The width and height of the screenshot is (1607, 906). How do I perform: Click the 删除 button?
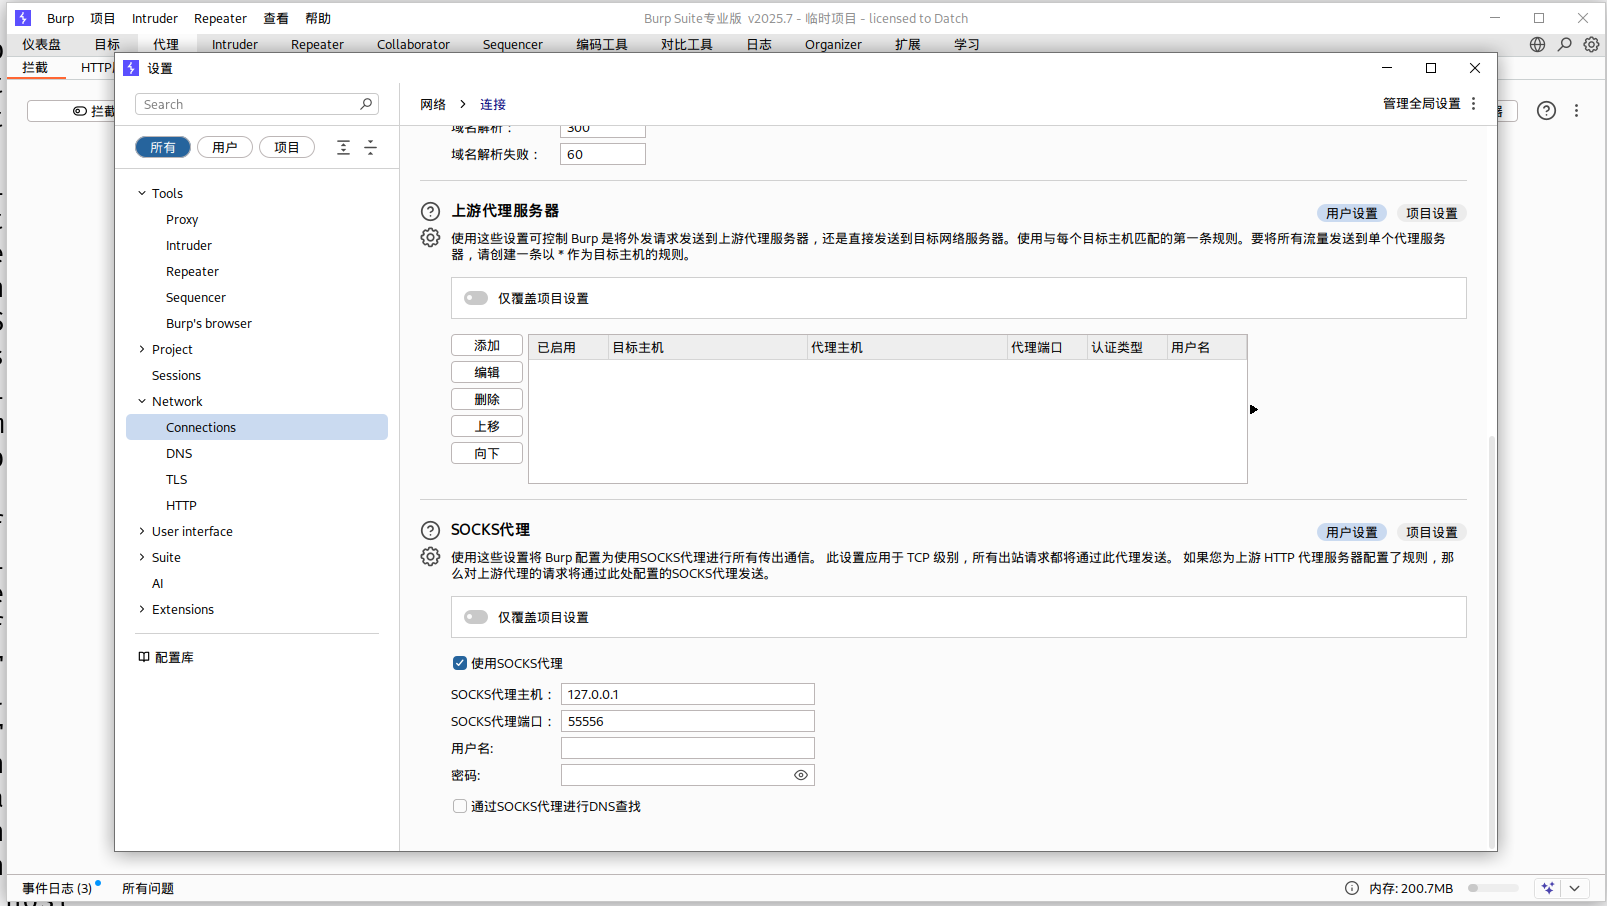pyautogui.click(x=487, y=399)
